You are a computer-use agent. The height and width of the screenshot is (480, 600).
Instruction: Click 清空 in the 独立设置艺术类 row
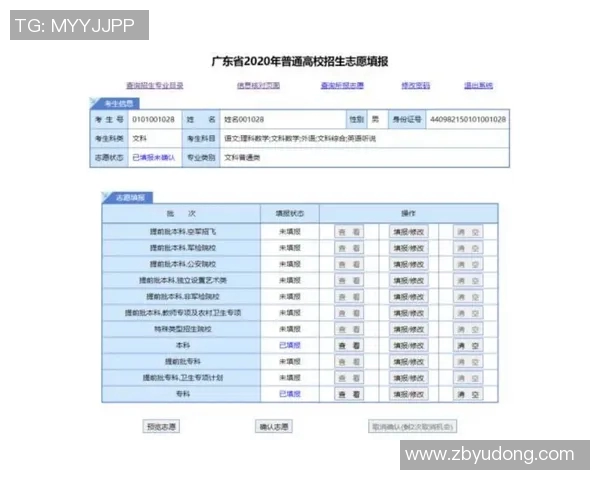pos(468,281)
